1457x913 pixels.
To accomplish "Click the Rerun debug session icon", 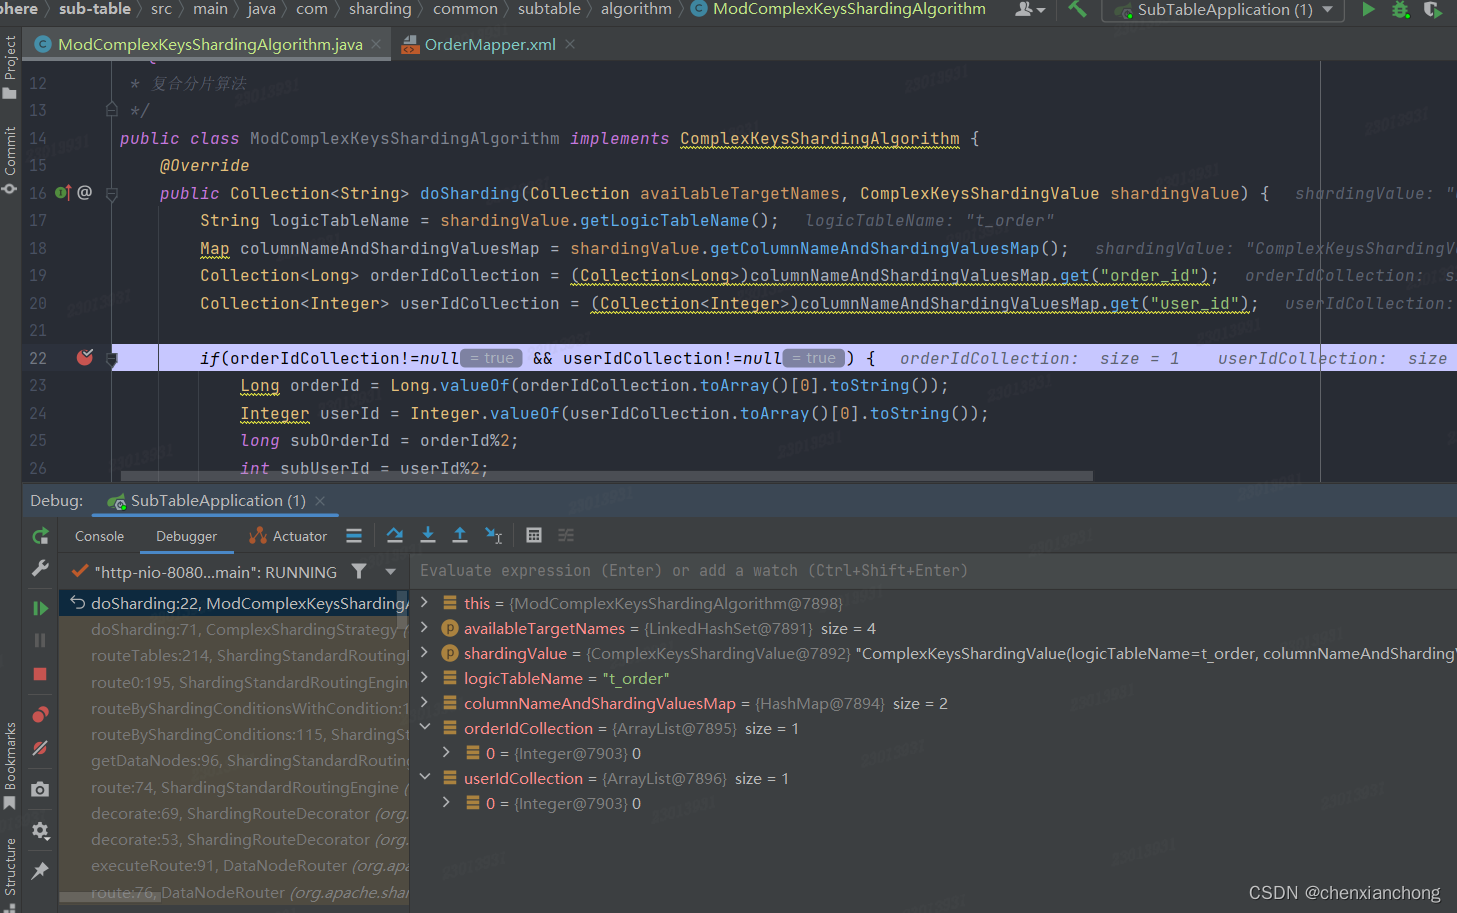I will point(40,537).
